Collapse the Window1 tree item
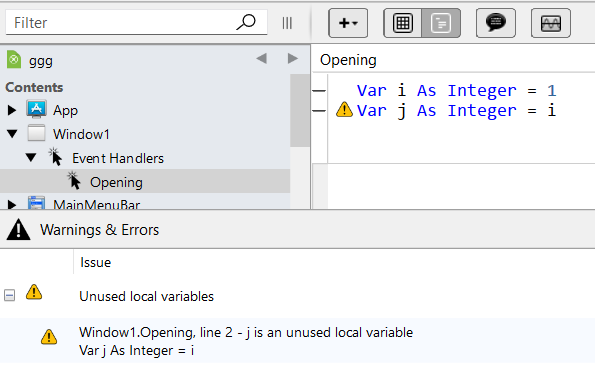Image resolution: width=595 pixels, height=385 pixels. 12,134
